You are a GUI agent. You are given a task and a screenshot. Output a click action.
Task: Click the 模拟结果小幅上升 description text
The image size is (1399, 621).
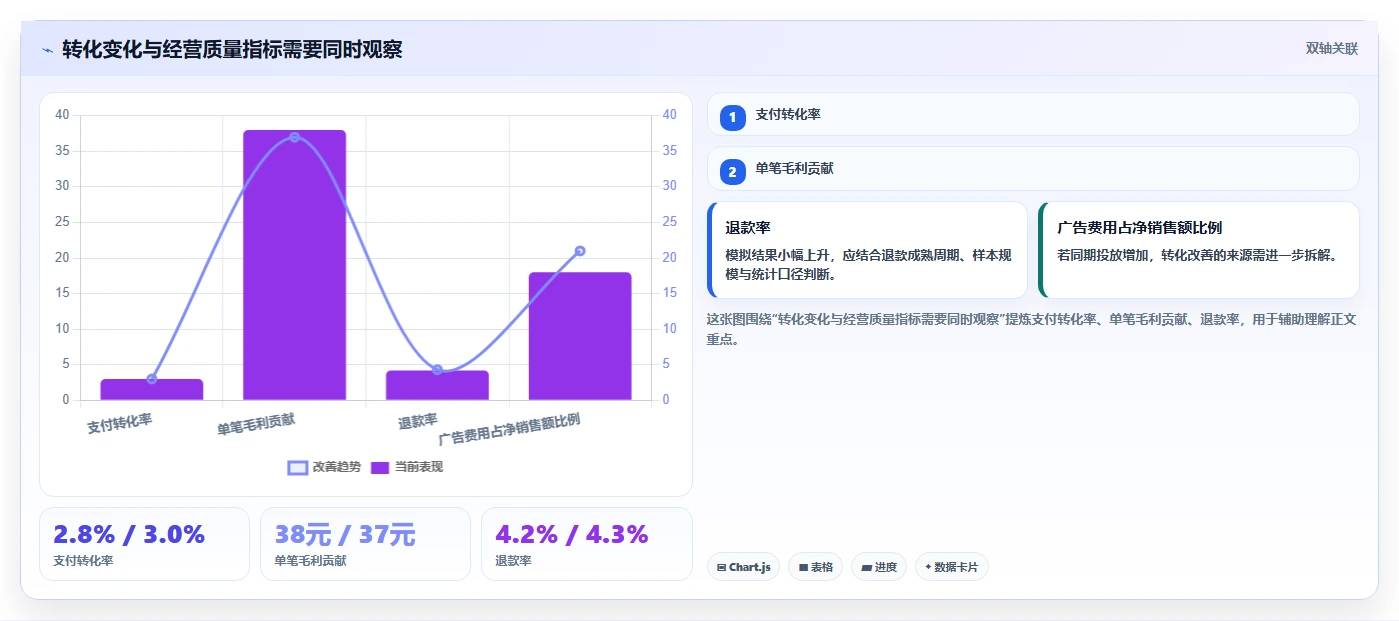click(868, 264)
